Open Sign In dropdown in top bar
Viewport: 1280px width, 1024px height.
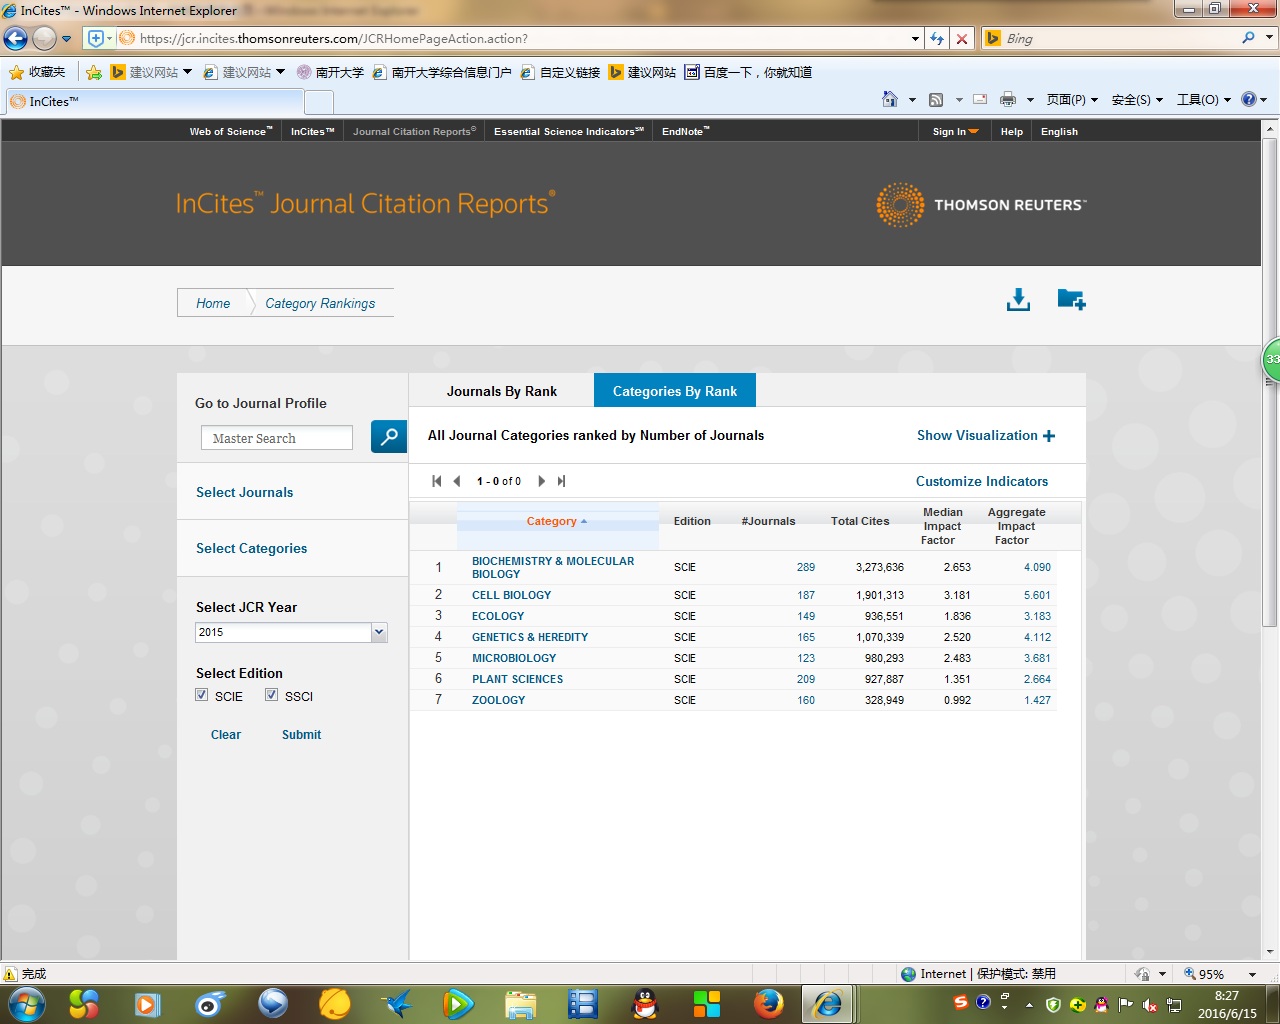pyautogui.click(x=955, y=131)
